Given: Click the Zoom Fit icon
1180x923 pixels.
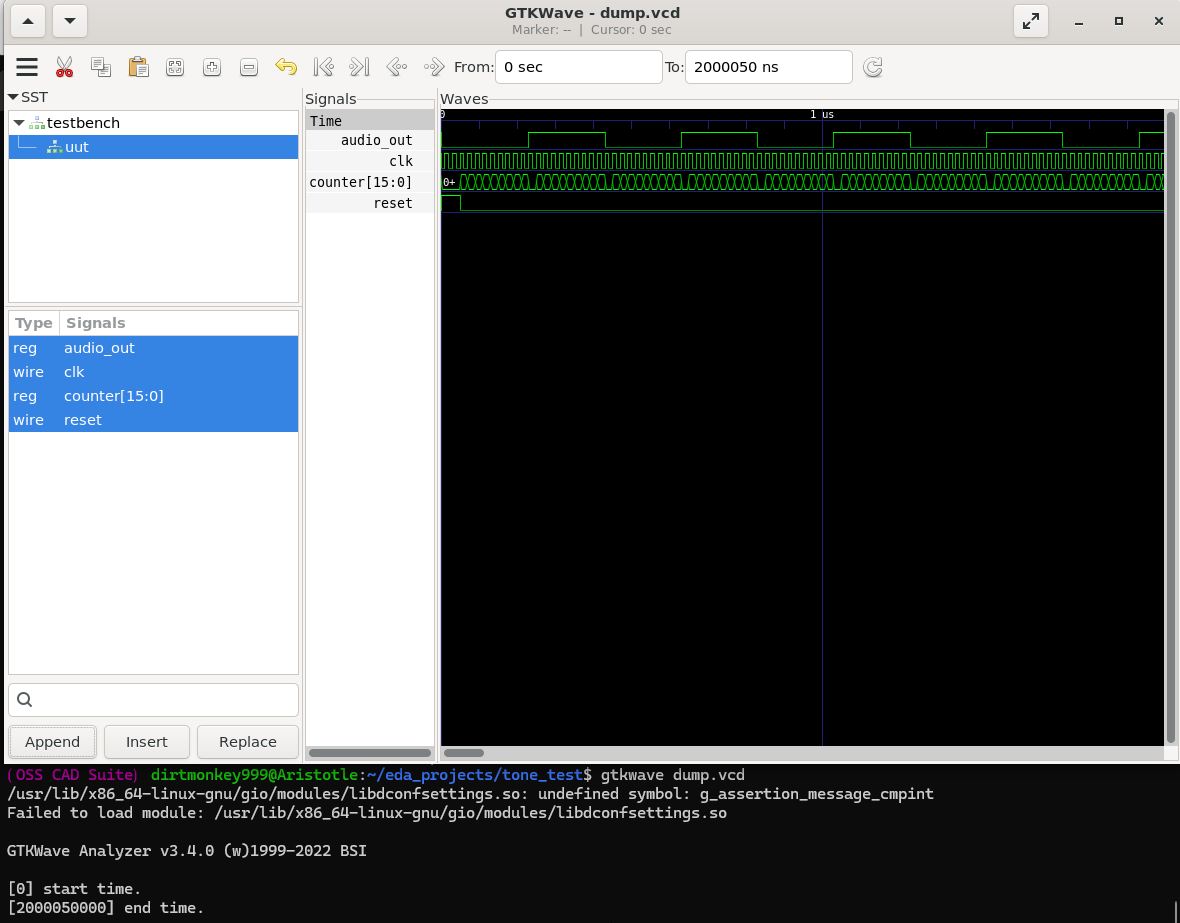Looking at the screenshot, I should pos(175,67).
